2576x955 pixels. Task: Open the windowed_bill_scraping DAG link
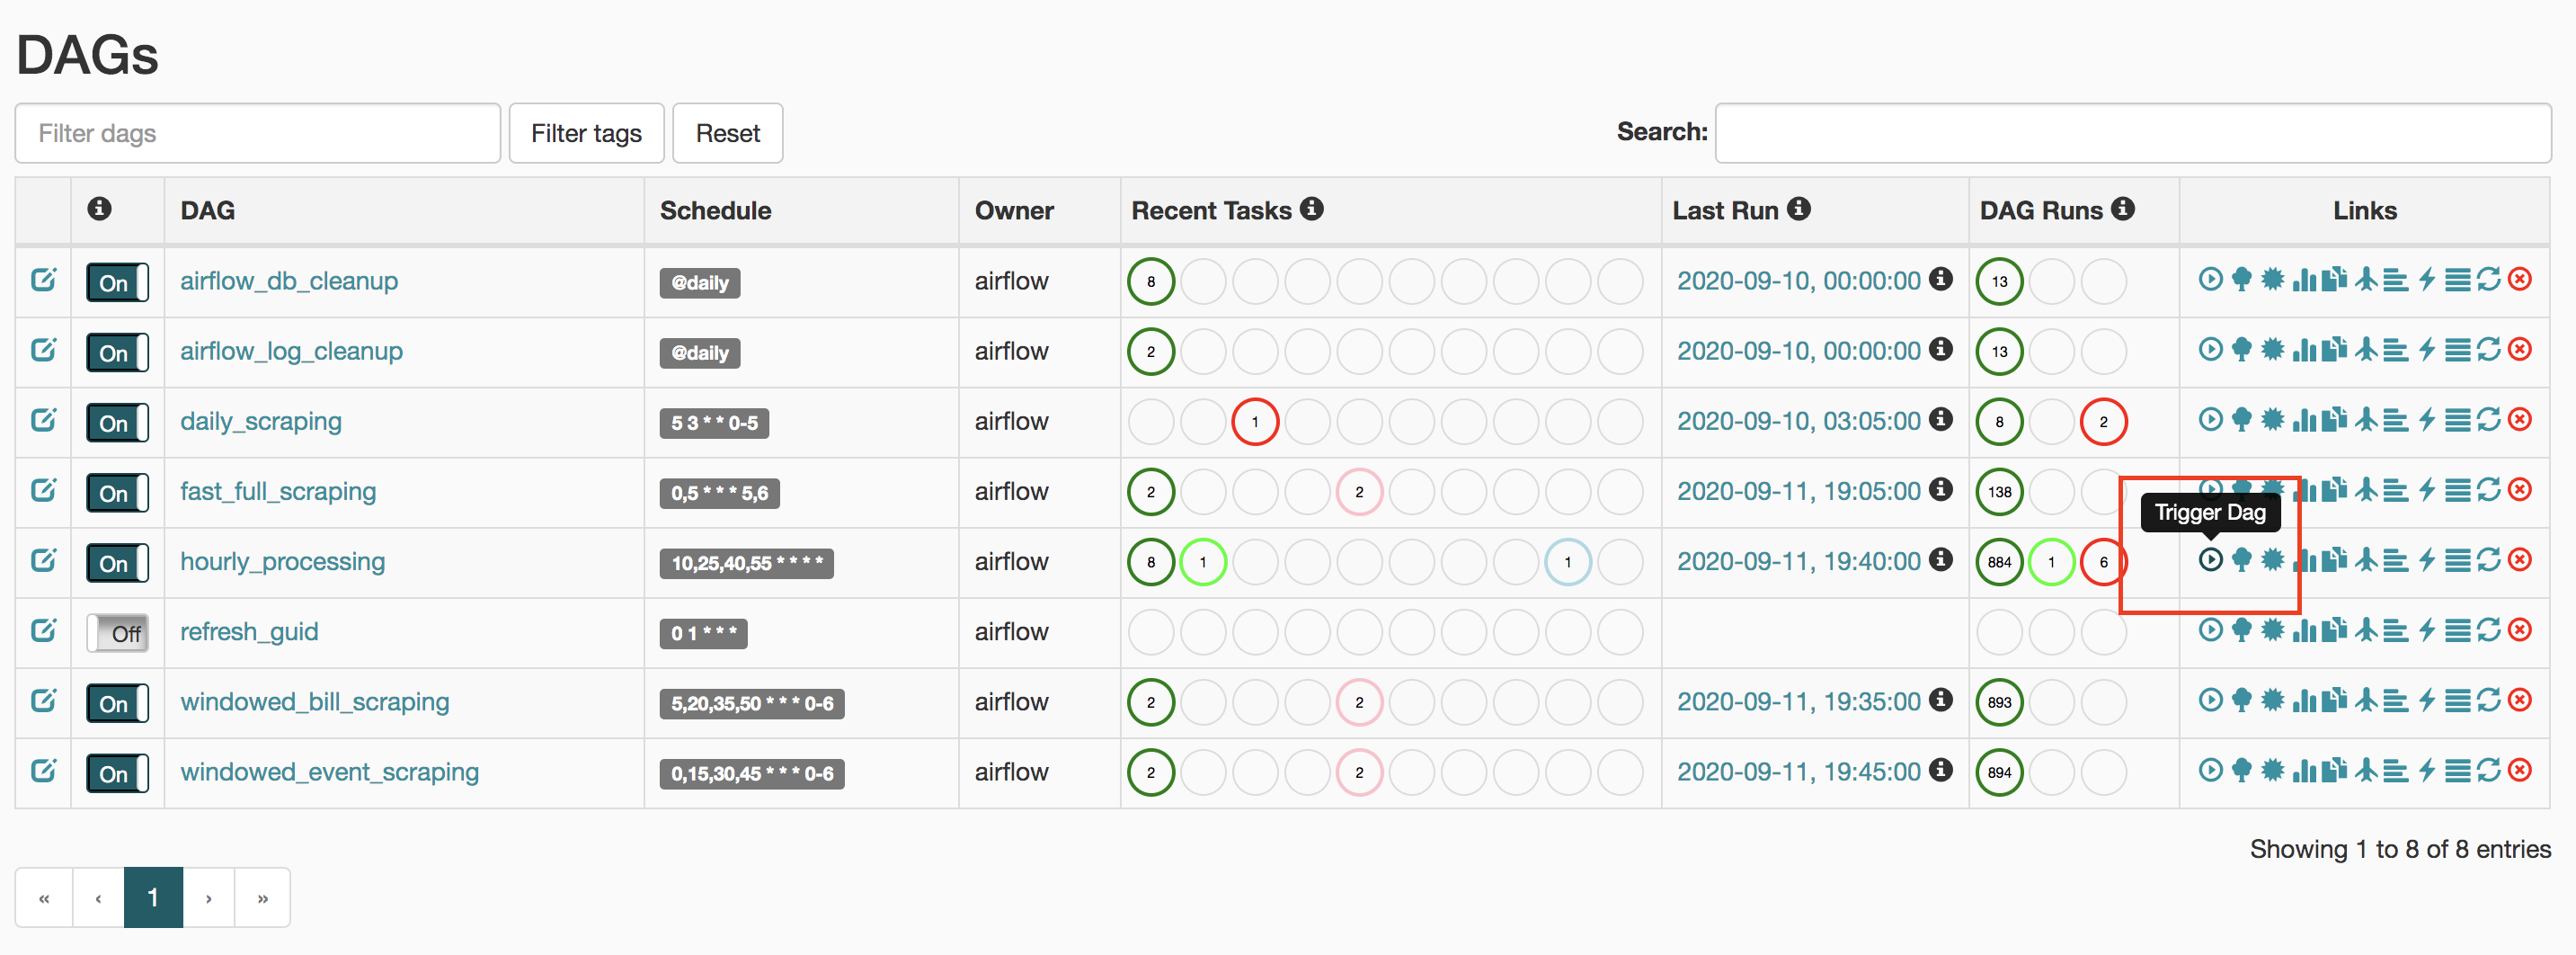pos(315,701)
